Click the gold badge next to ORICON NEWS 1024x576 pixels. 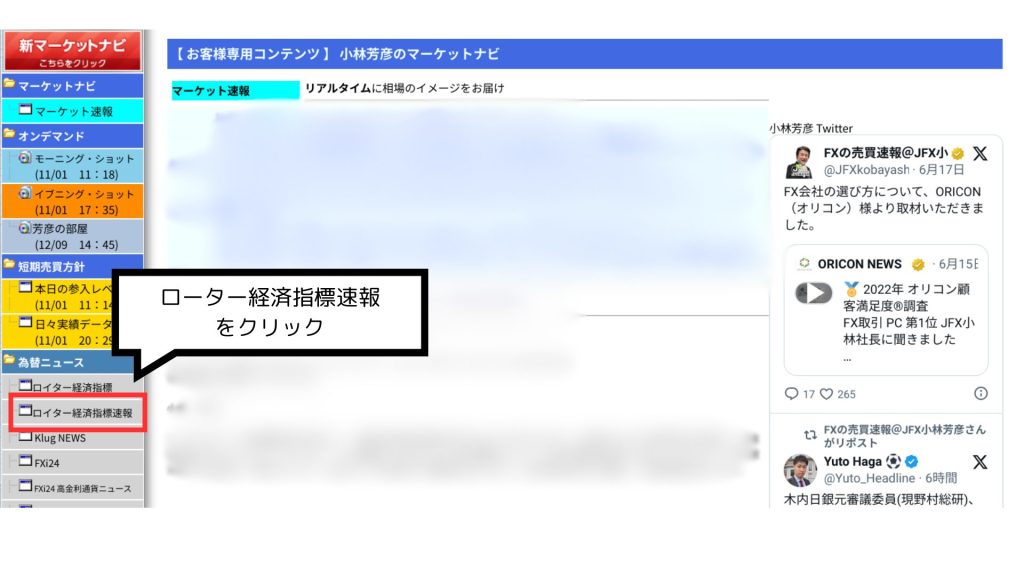[x=916, y=264]
